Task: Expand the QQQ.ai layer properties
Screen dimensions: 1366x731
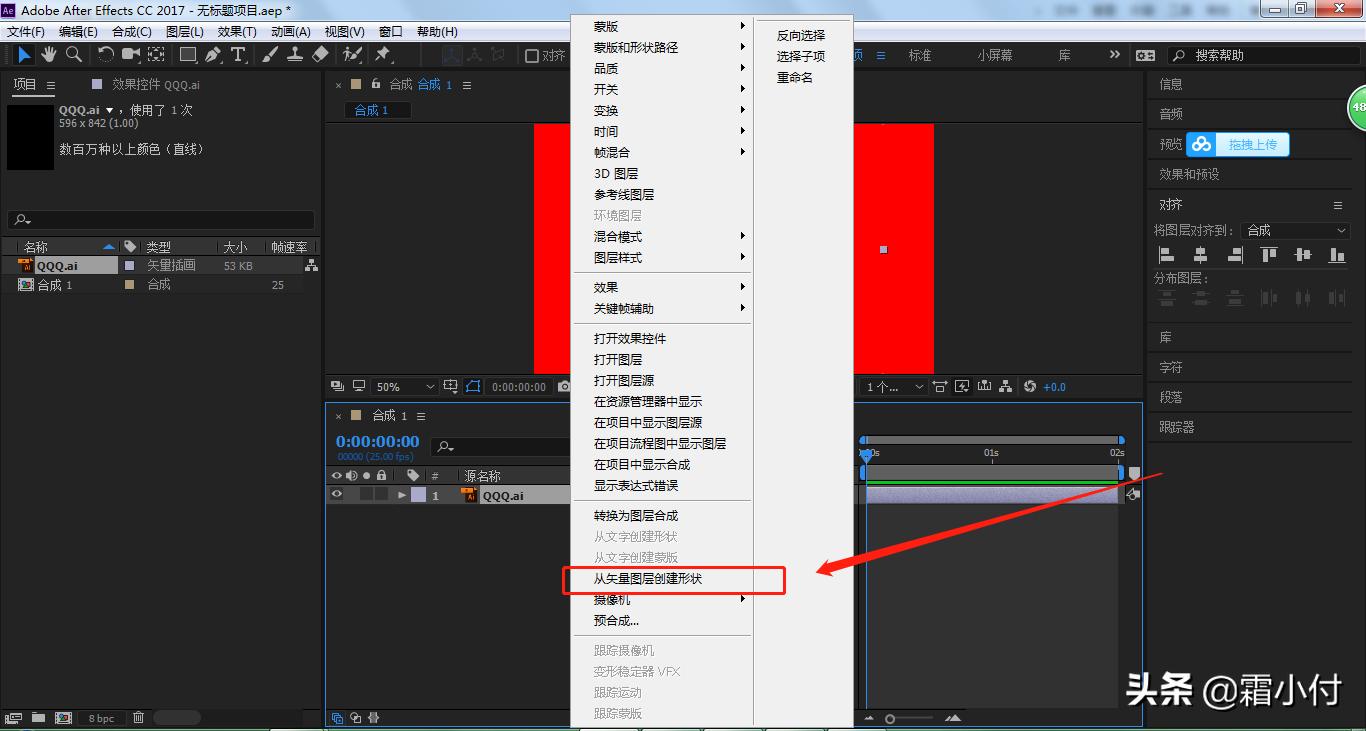Action: click(402, 493)
